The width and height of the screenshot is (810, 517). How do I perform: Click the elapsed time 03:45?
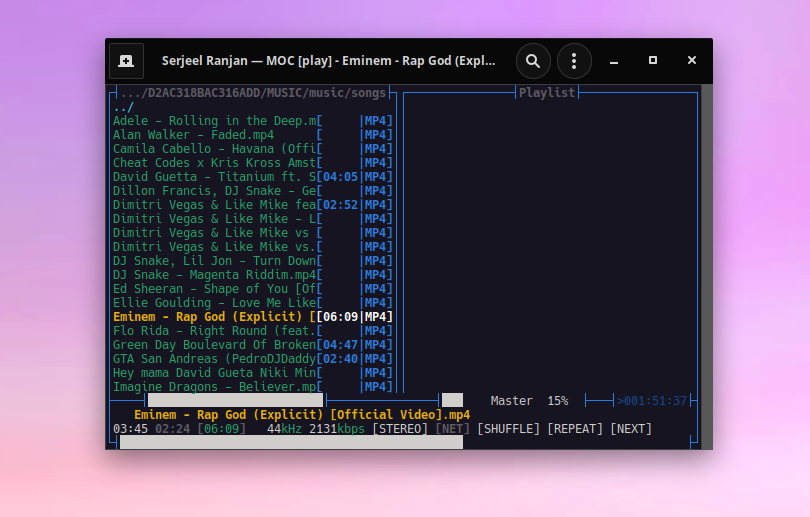point(130,429)
